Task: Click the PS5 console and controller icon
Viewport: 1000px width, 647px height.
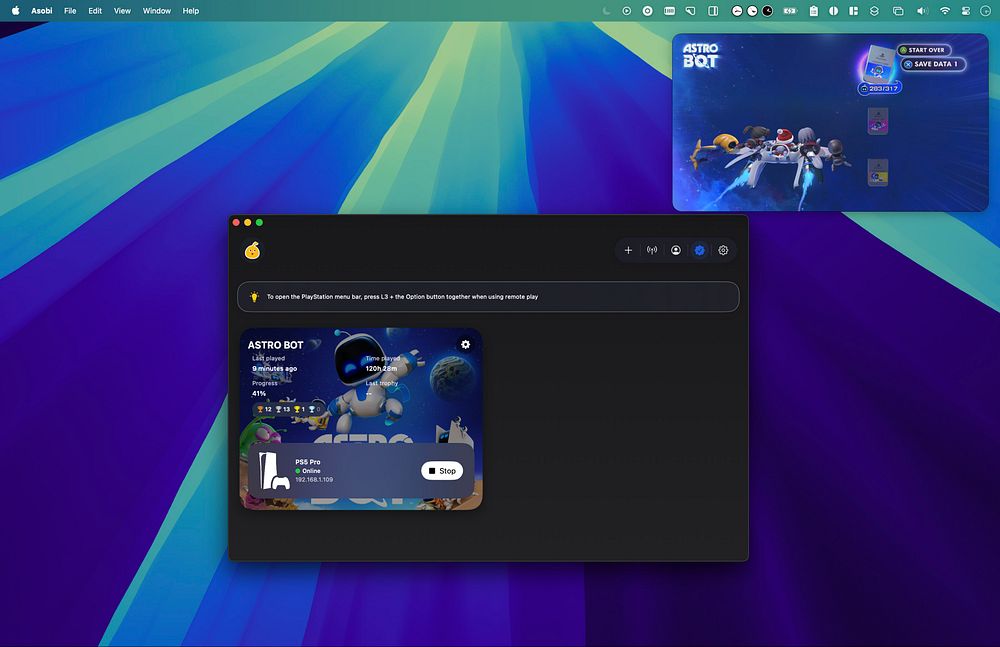Action: tap(274, 471)
